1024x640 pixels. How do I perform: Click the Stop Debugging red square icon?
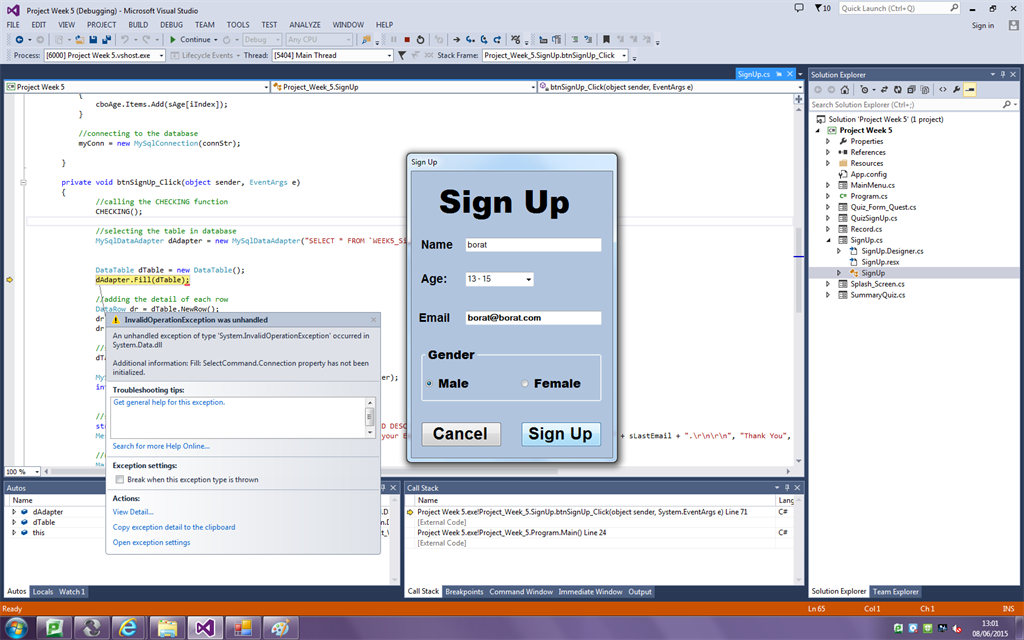pyautogui.click(x=407, y=40)
